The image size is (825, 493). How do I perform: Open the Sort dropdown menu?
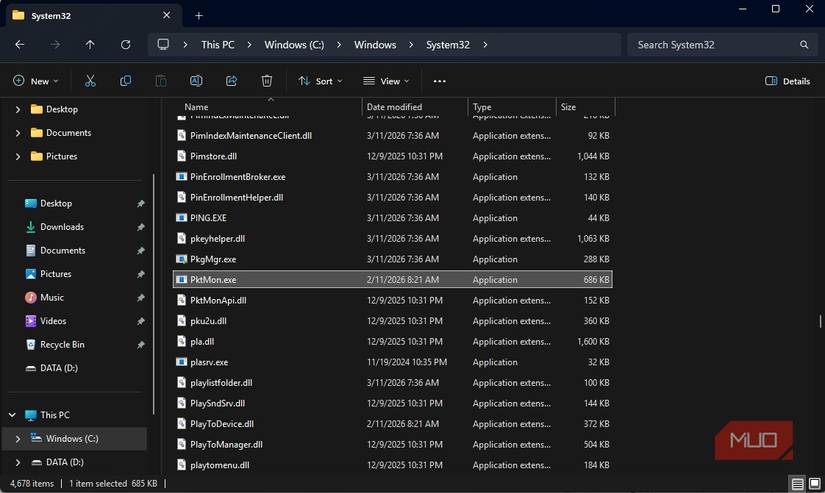[x=320, y=81]
